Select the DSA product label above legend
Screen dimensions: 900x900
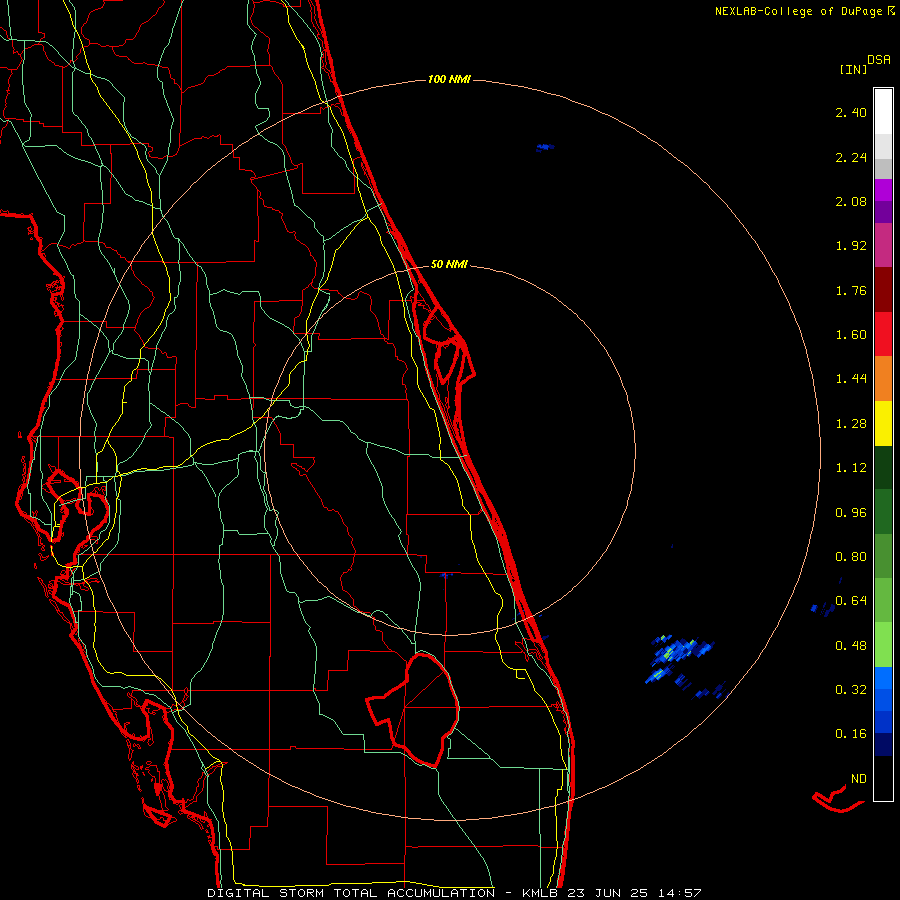879,60
